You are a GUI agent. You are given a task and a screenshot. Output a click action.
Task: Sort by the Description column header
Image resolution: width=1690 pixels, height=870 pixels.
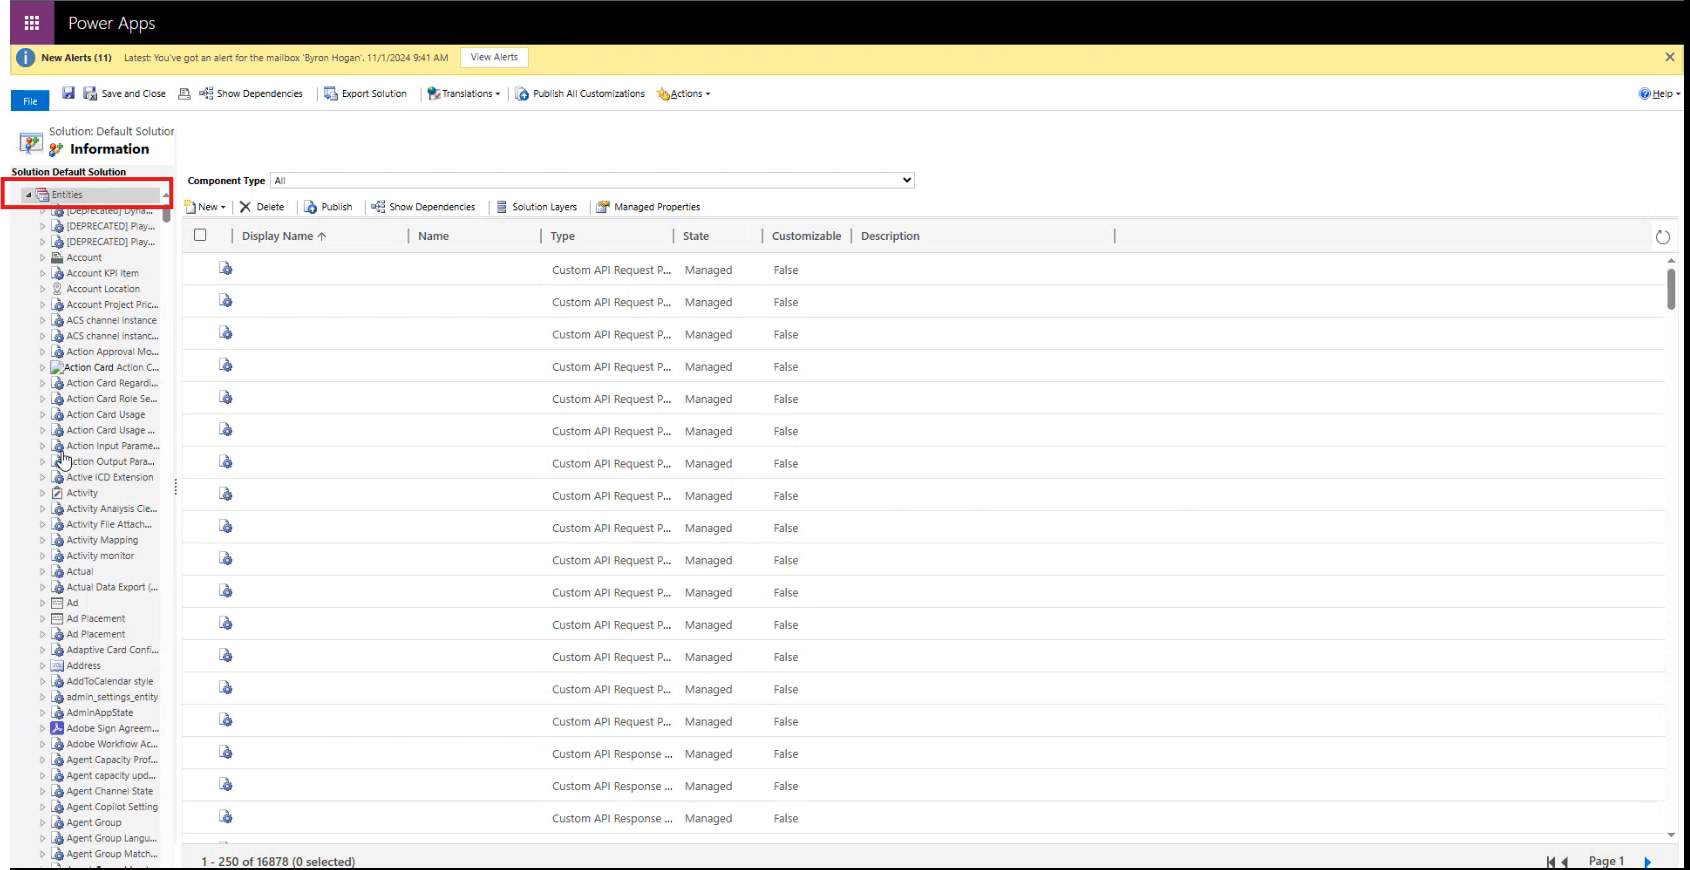[x=890, y=236]
